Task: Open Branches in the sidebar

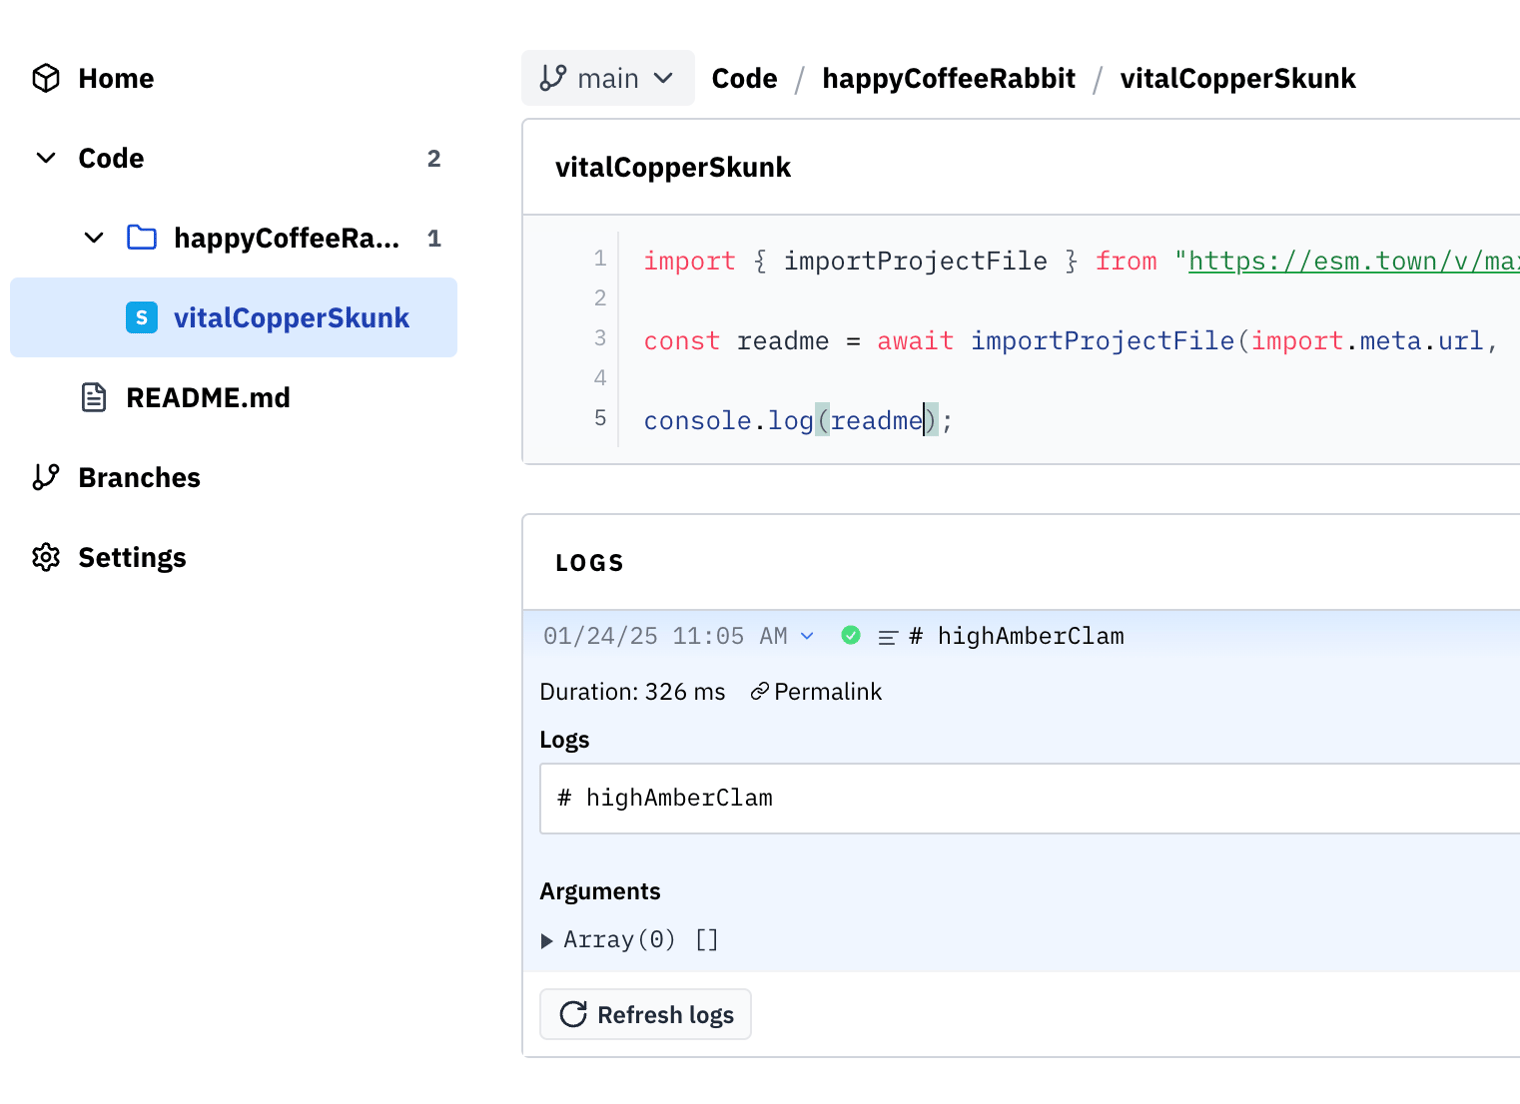Action: [x=139, y=478]
